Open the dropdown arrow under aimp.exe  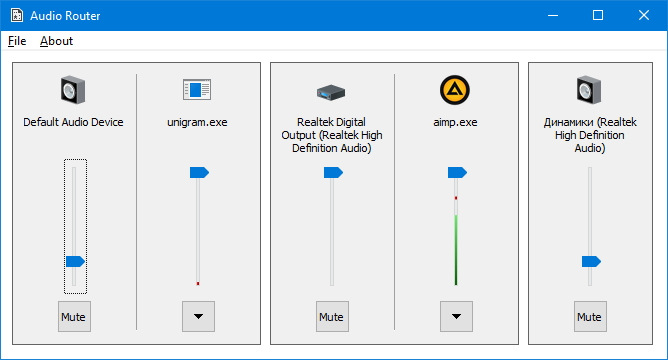(x=456, y=317)
